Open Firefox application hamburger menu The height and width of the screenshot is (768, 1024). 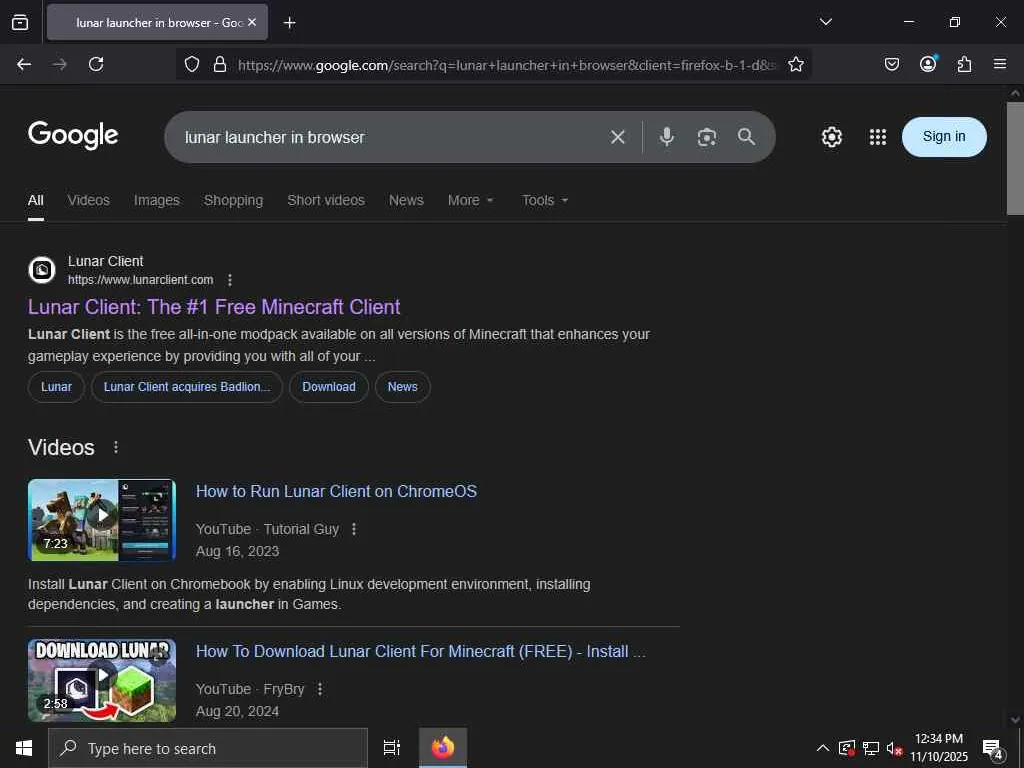[1000, 64]
